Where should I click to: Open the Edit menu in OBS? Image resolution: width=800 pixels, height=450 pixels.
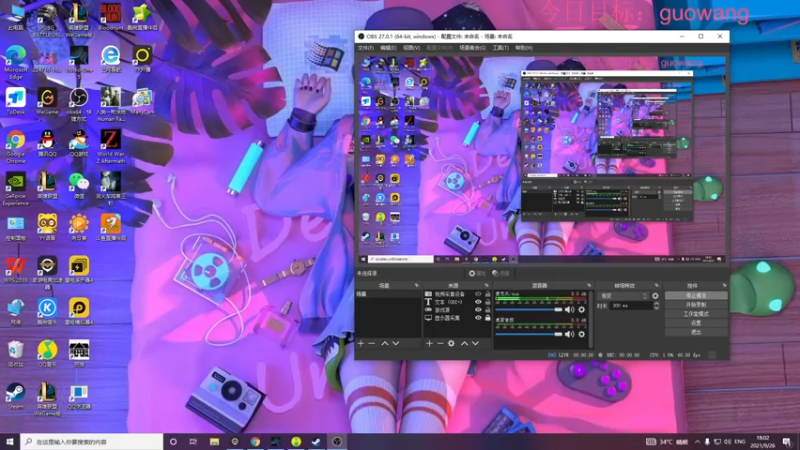point(388,48)
